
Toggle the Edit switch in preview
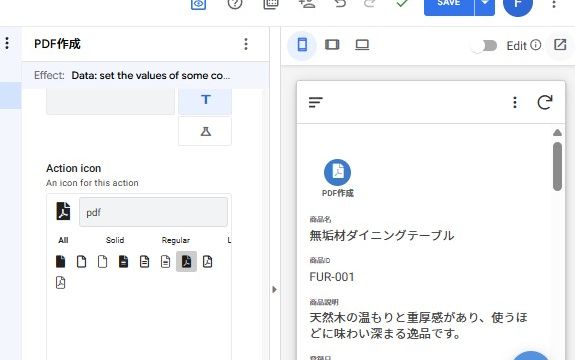484,46
